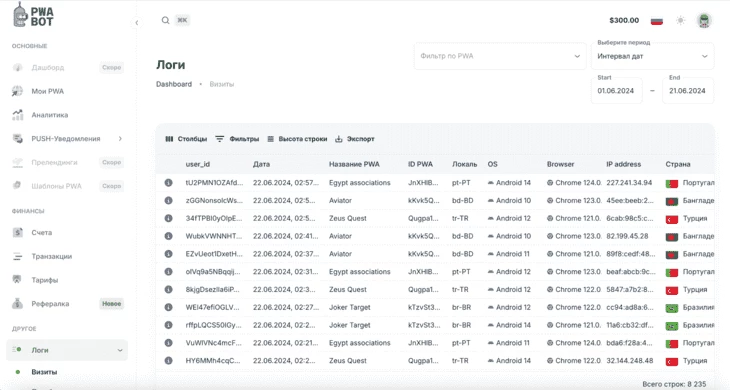Open info icon for row 34fTPBI0yOlpE
Image resolution: width=730 pixels, height=390 pixels.
click(169, 218)
